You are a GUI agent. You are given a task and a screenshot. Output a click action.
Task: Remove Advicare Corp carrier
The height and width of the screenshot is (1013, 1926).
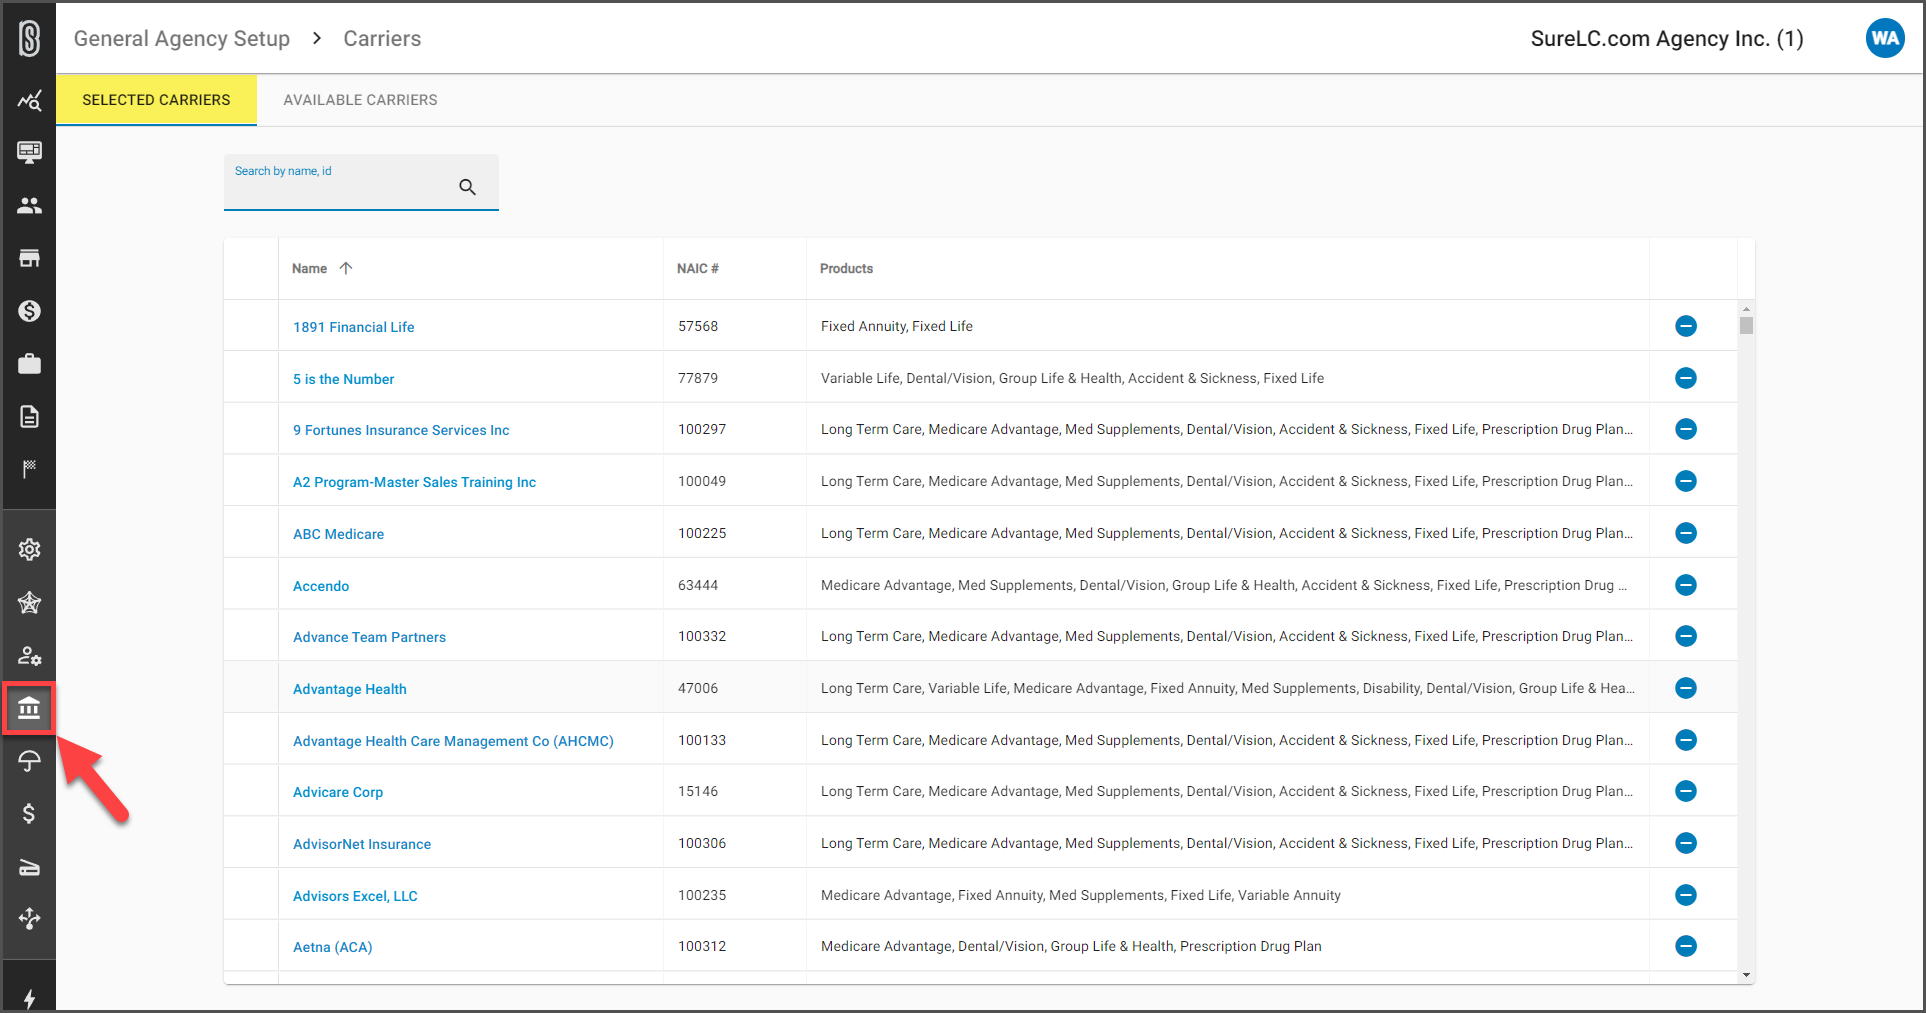pos(1686,791)
